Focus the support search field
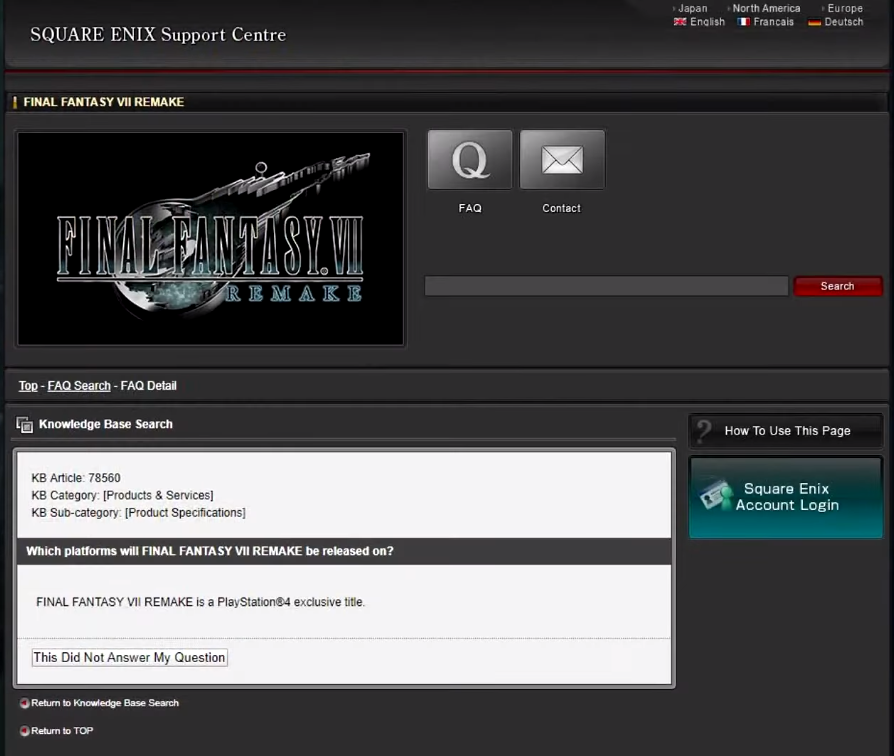The image size is (894, 756). [x=607, y=286]
